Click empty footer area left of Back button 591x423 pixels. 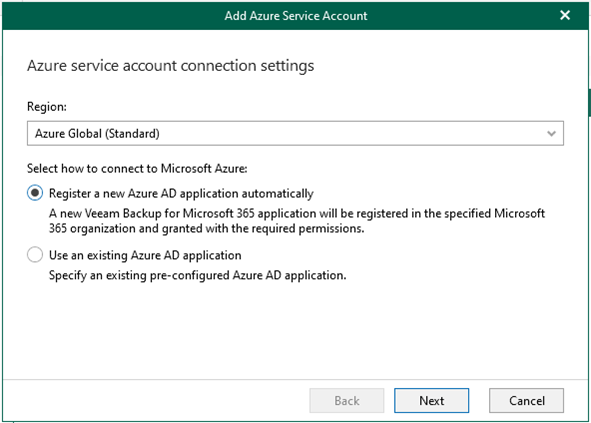point(155,400)
